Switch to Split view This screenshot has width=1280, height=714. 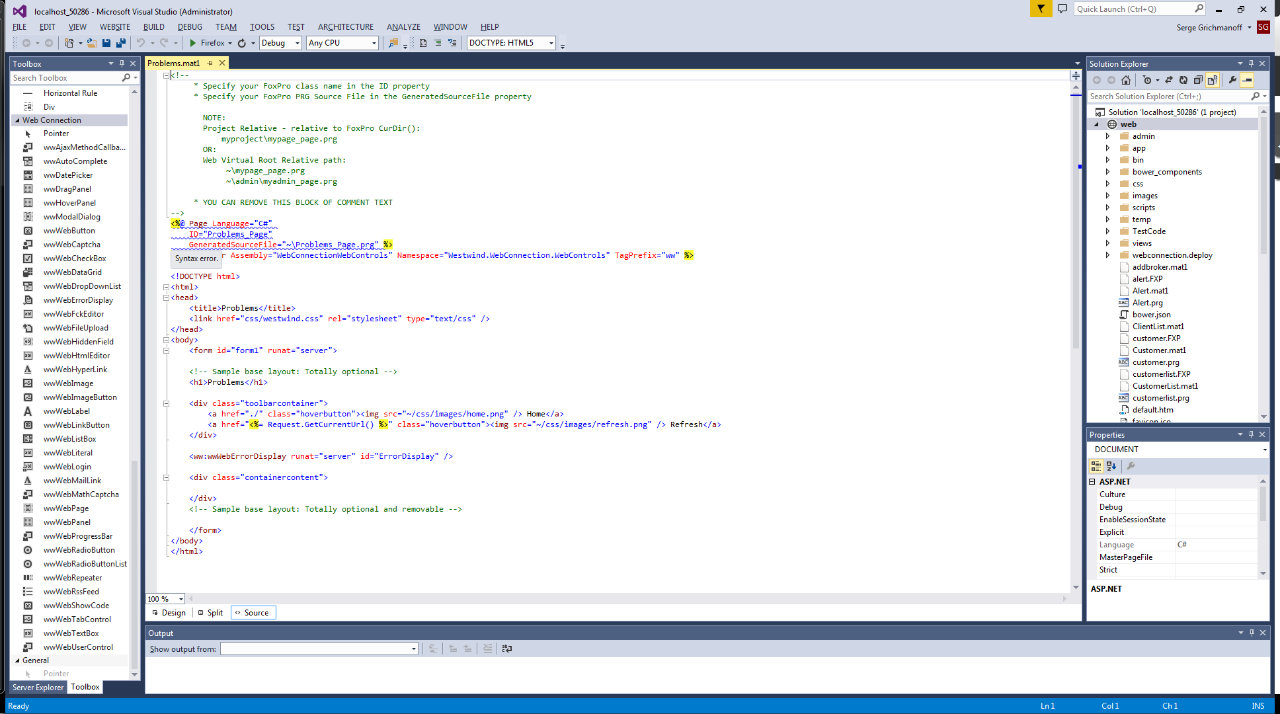point(210,612)
